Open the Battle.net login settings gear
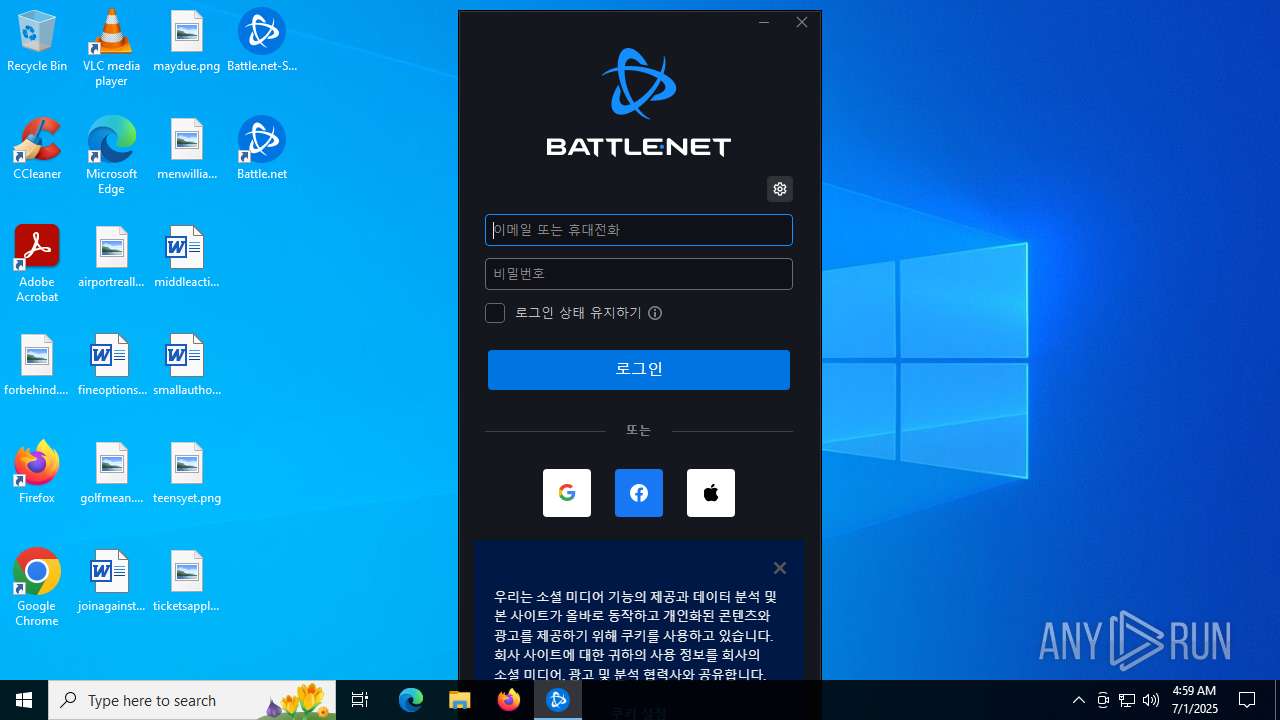1280x720 pixels. [780, 189]
